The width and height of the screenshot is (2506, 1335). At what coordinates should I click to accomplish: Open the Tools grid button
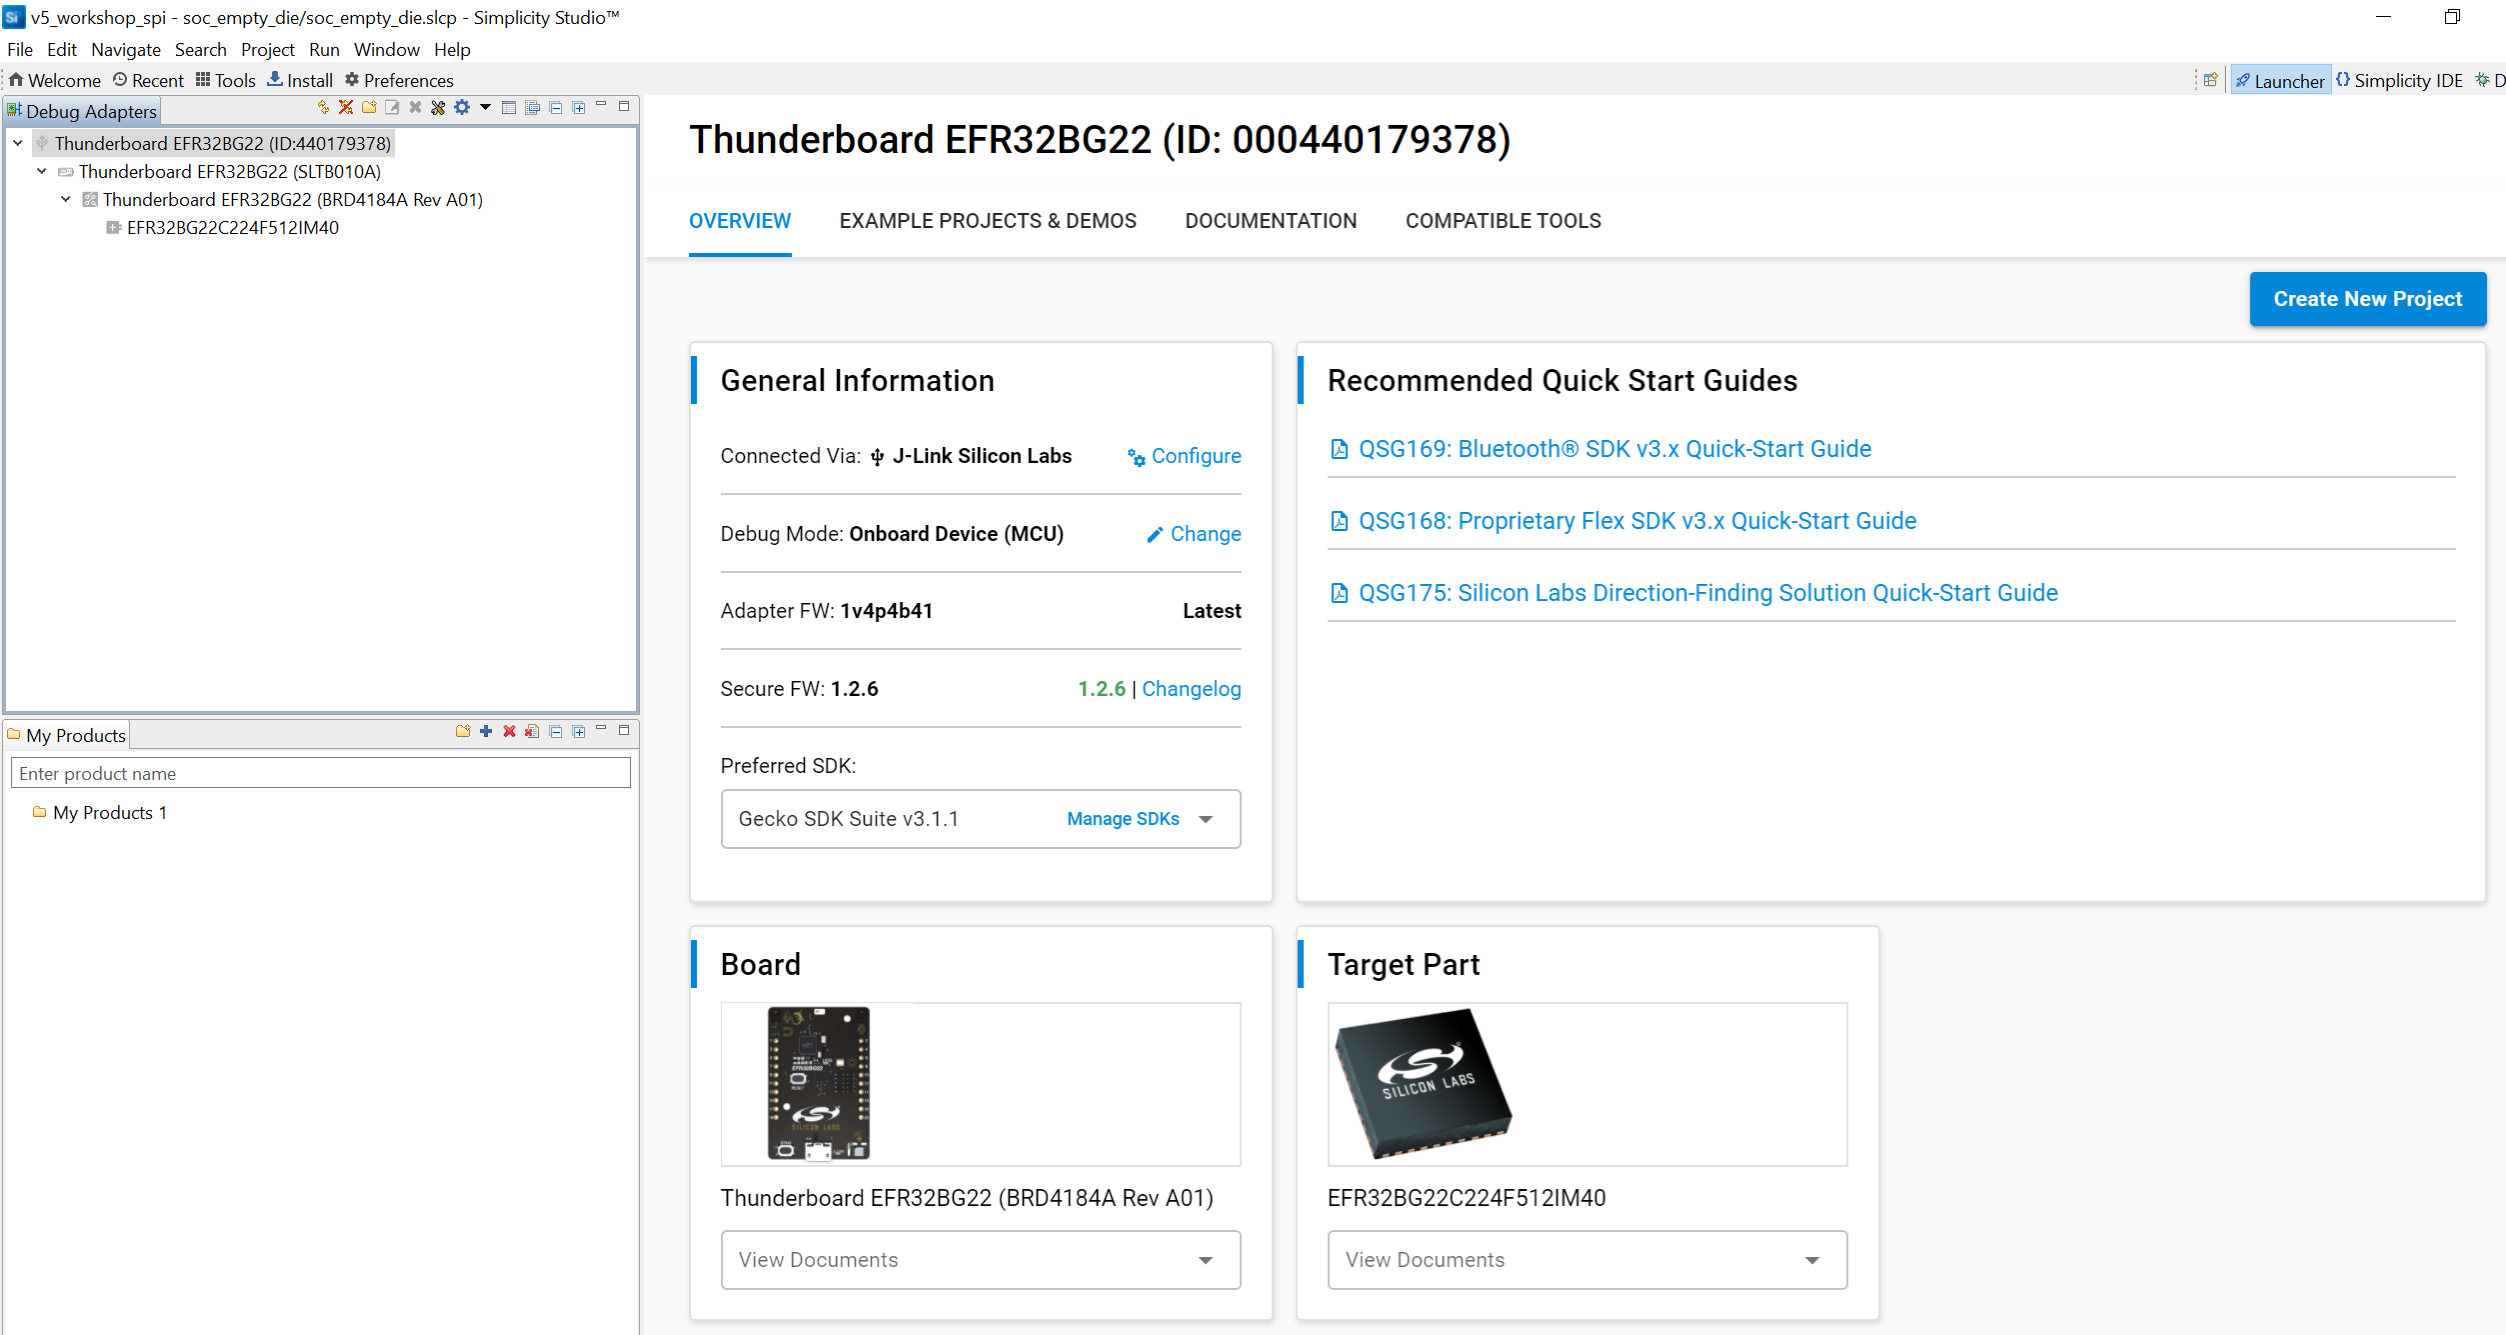[226, 80]
